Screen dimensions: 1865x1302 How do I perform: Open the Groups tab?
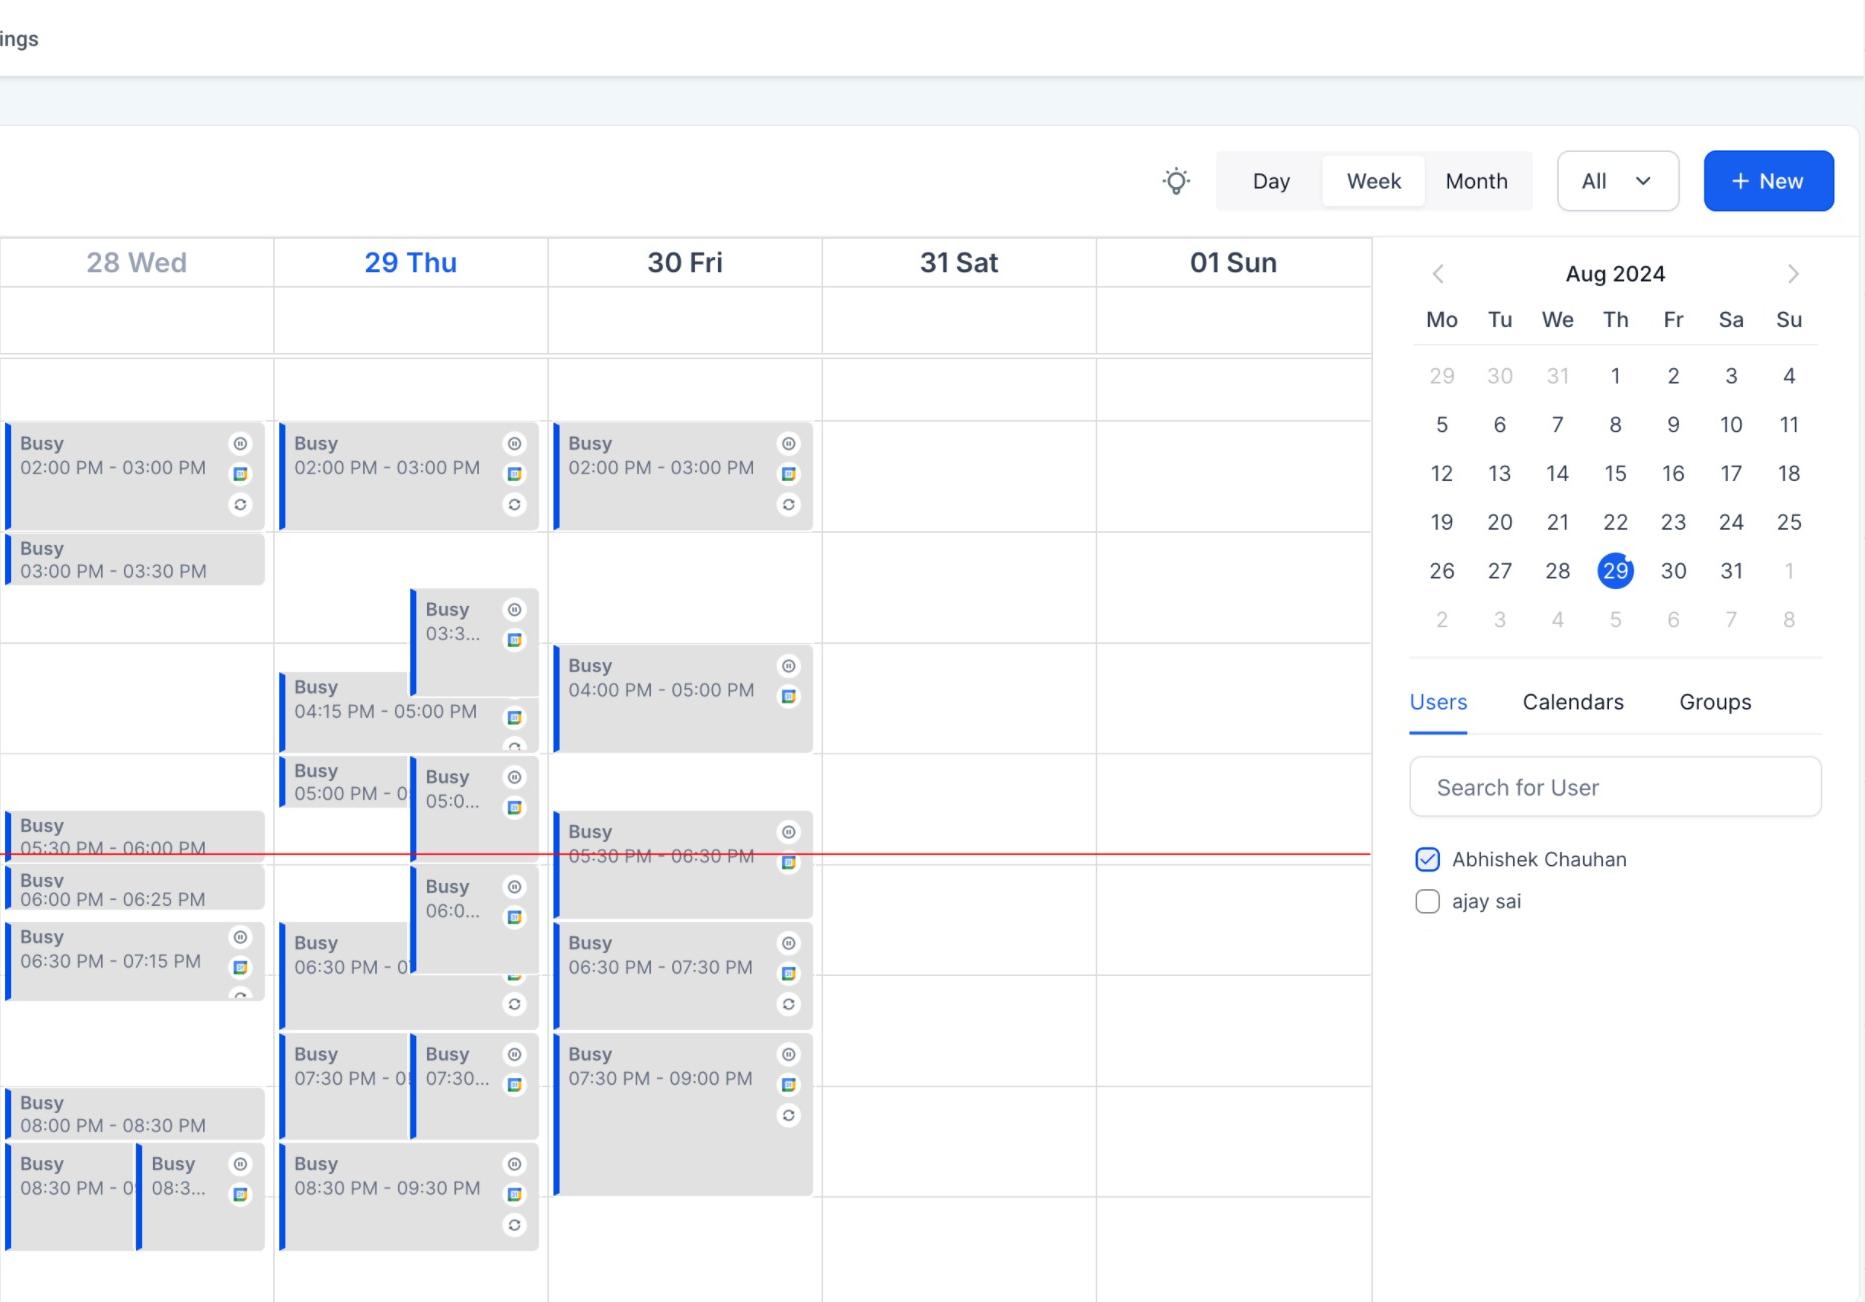1715,702
